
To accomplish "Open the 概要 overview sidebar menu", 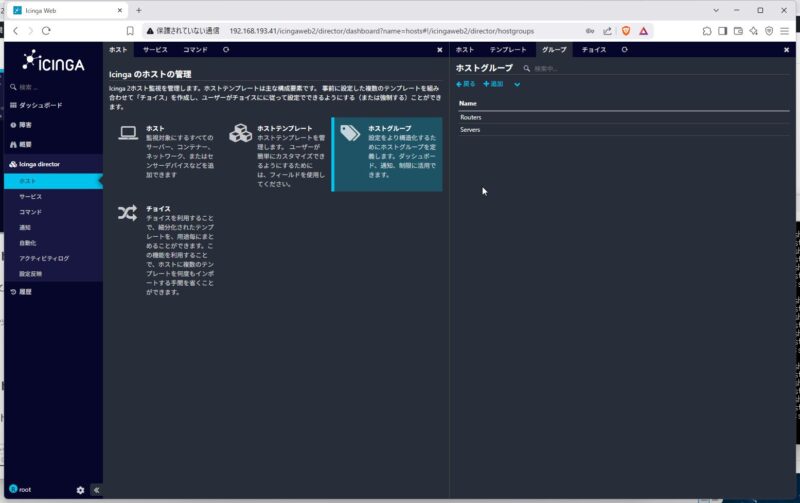I will (25, 144).
